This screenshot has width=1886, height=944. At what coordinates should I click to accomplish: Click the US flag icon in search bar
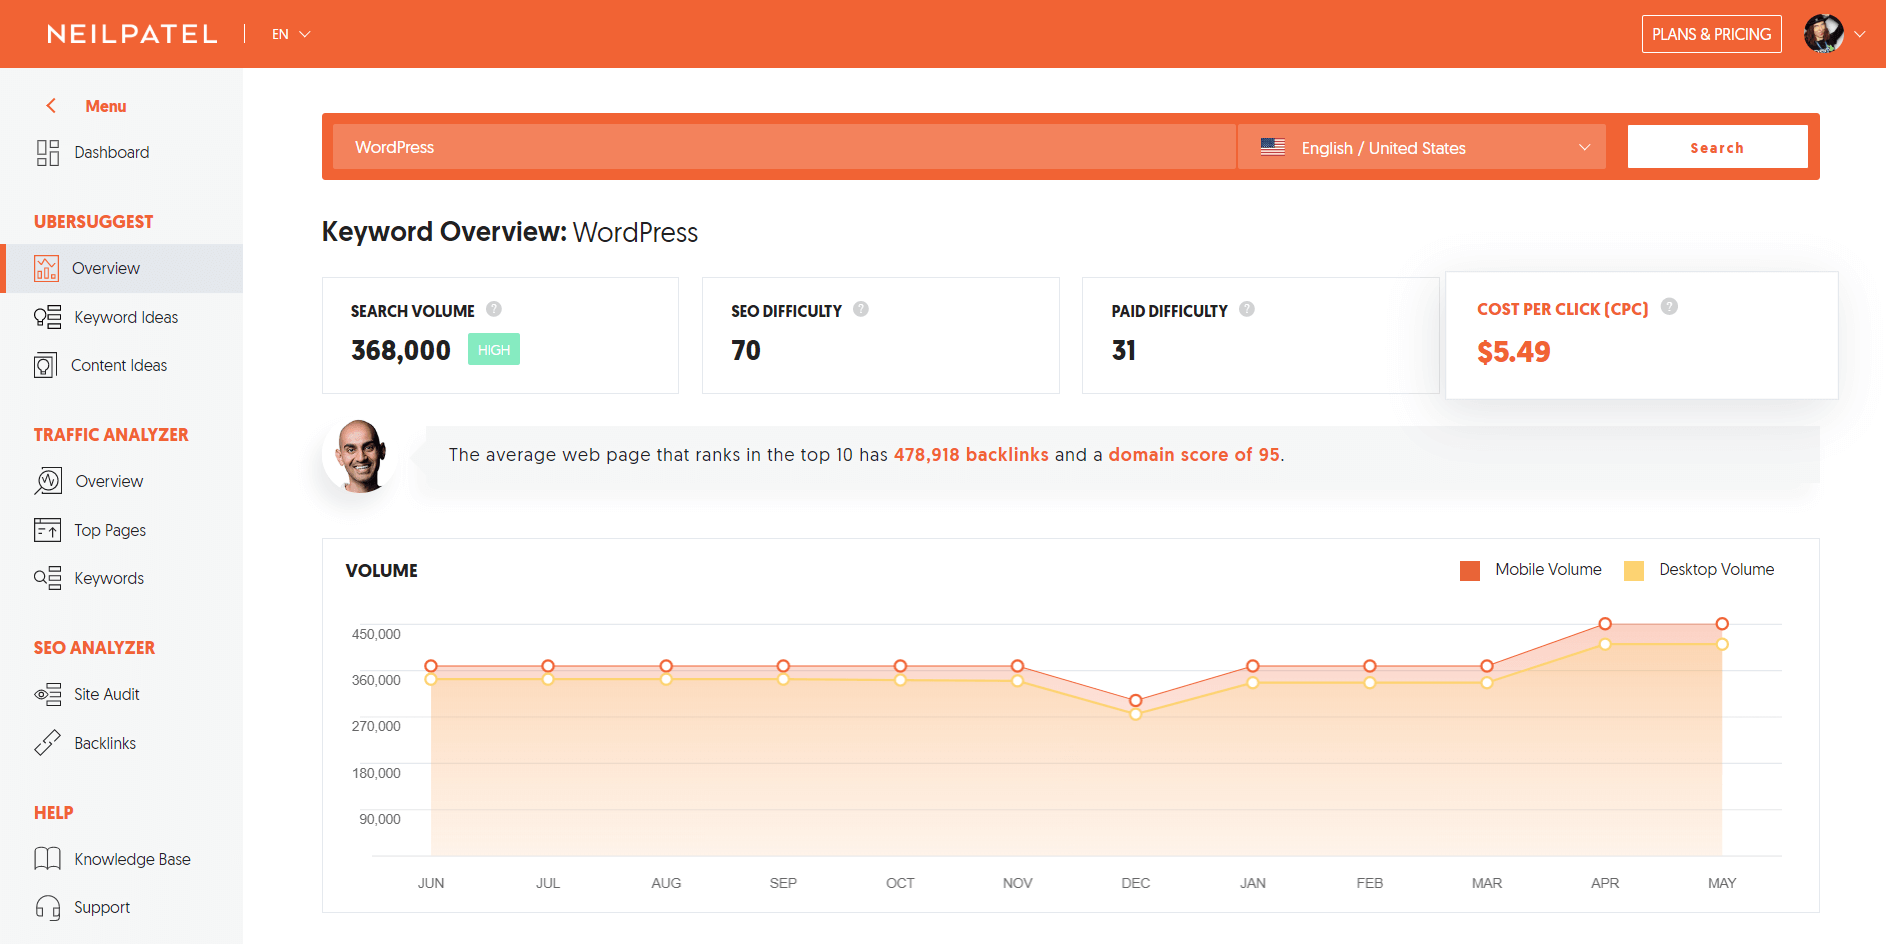pos(1273,147)
